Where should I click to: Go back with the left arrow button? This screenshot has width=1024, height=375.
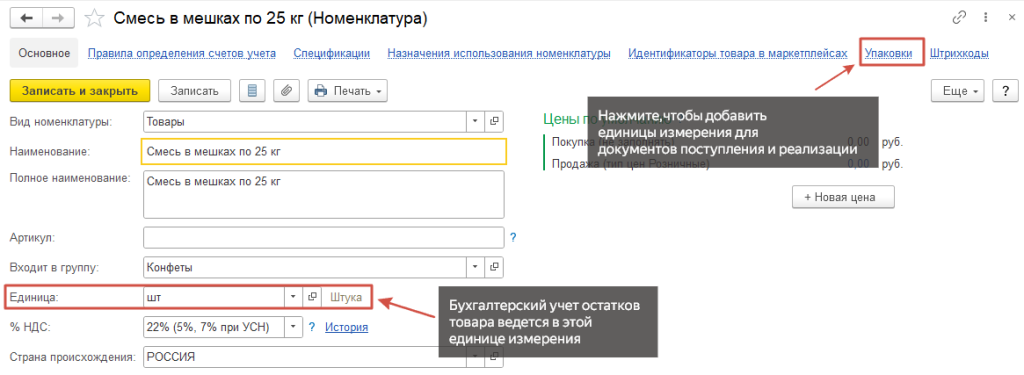[26, 18]
